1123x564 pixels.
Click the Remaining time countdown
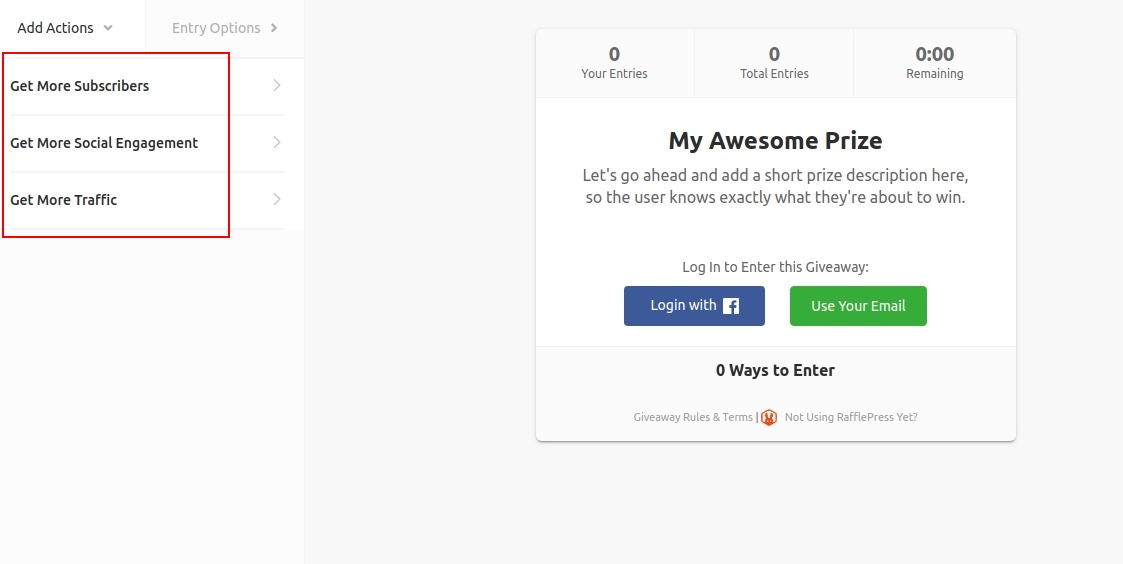coord(935,63)
